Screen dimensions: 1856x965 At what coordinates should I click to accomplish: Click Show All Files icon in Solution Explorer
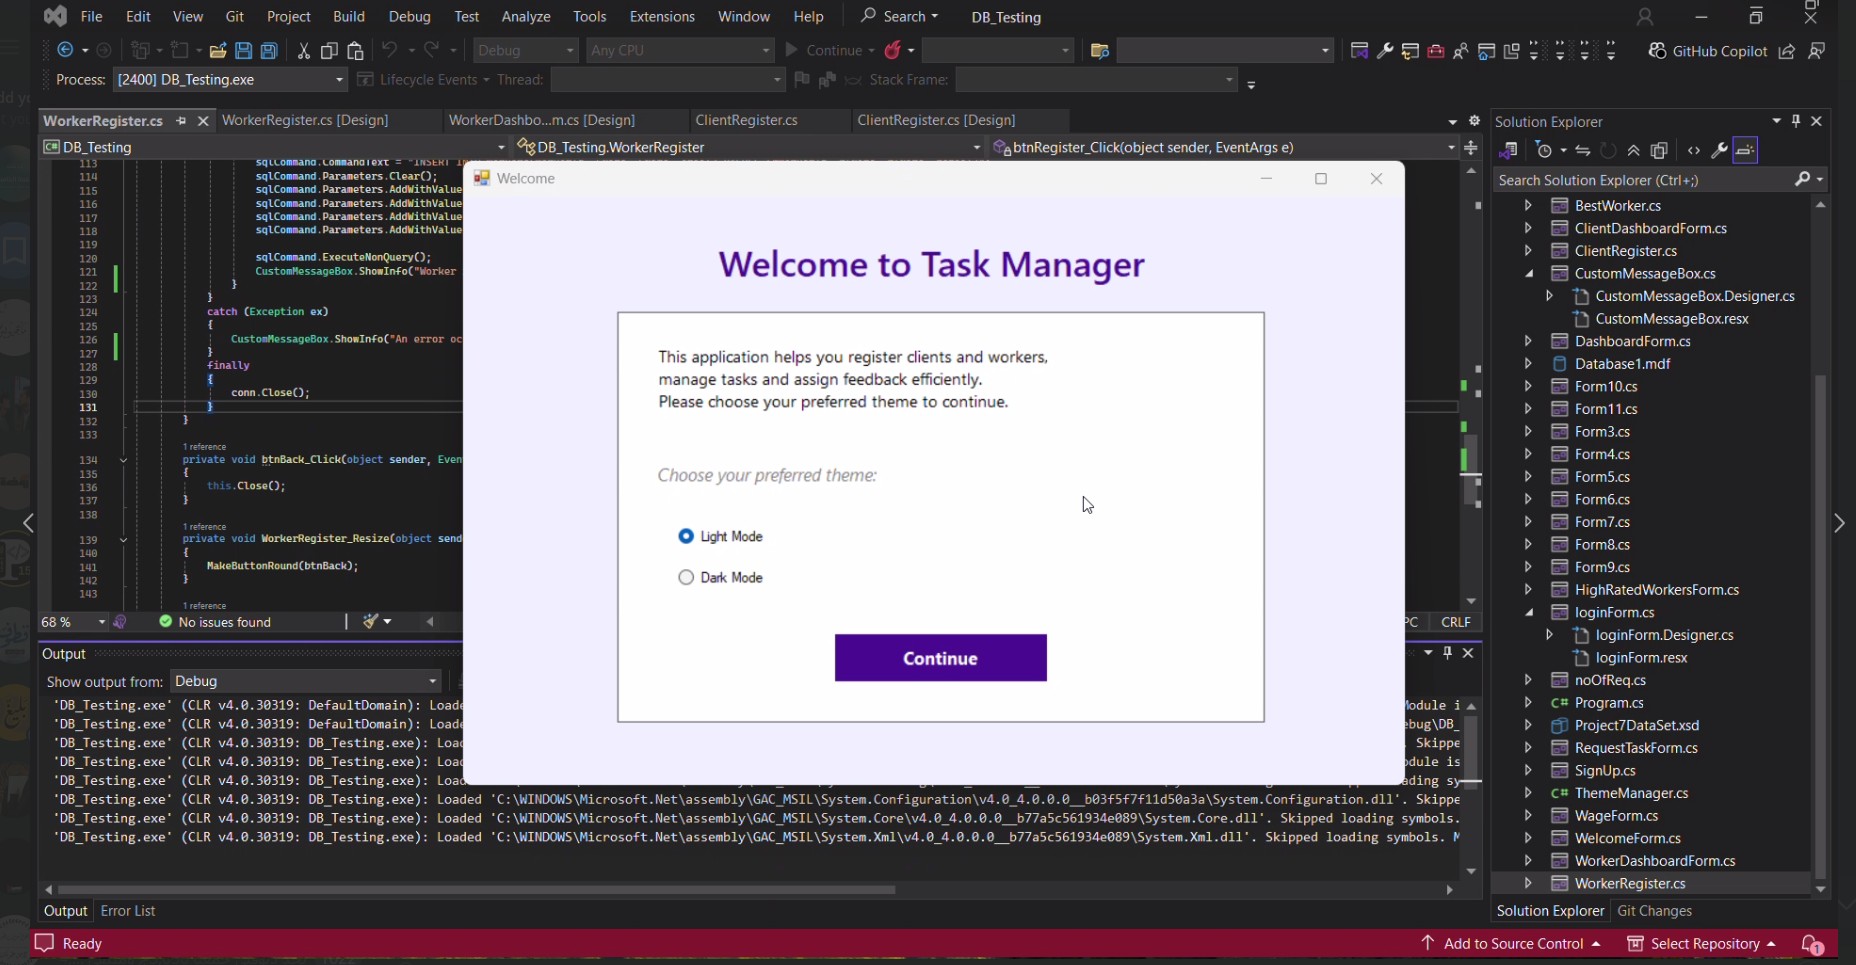pos(1659,150)
